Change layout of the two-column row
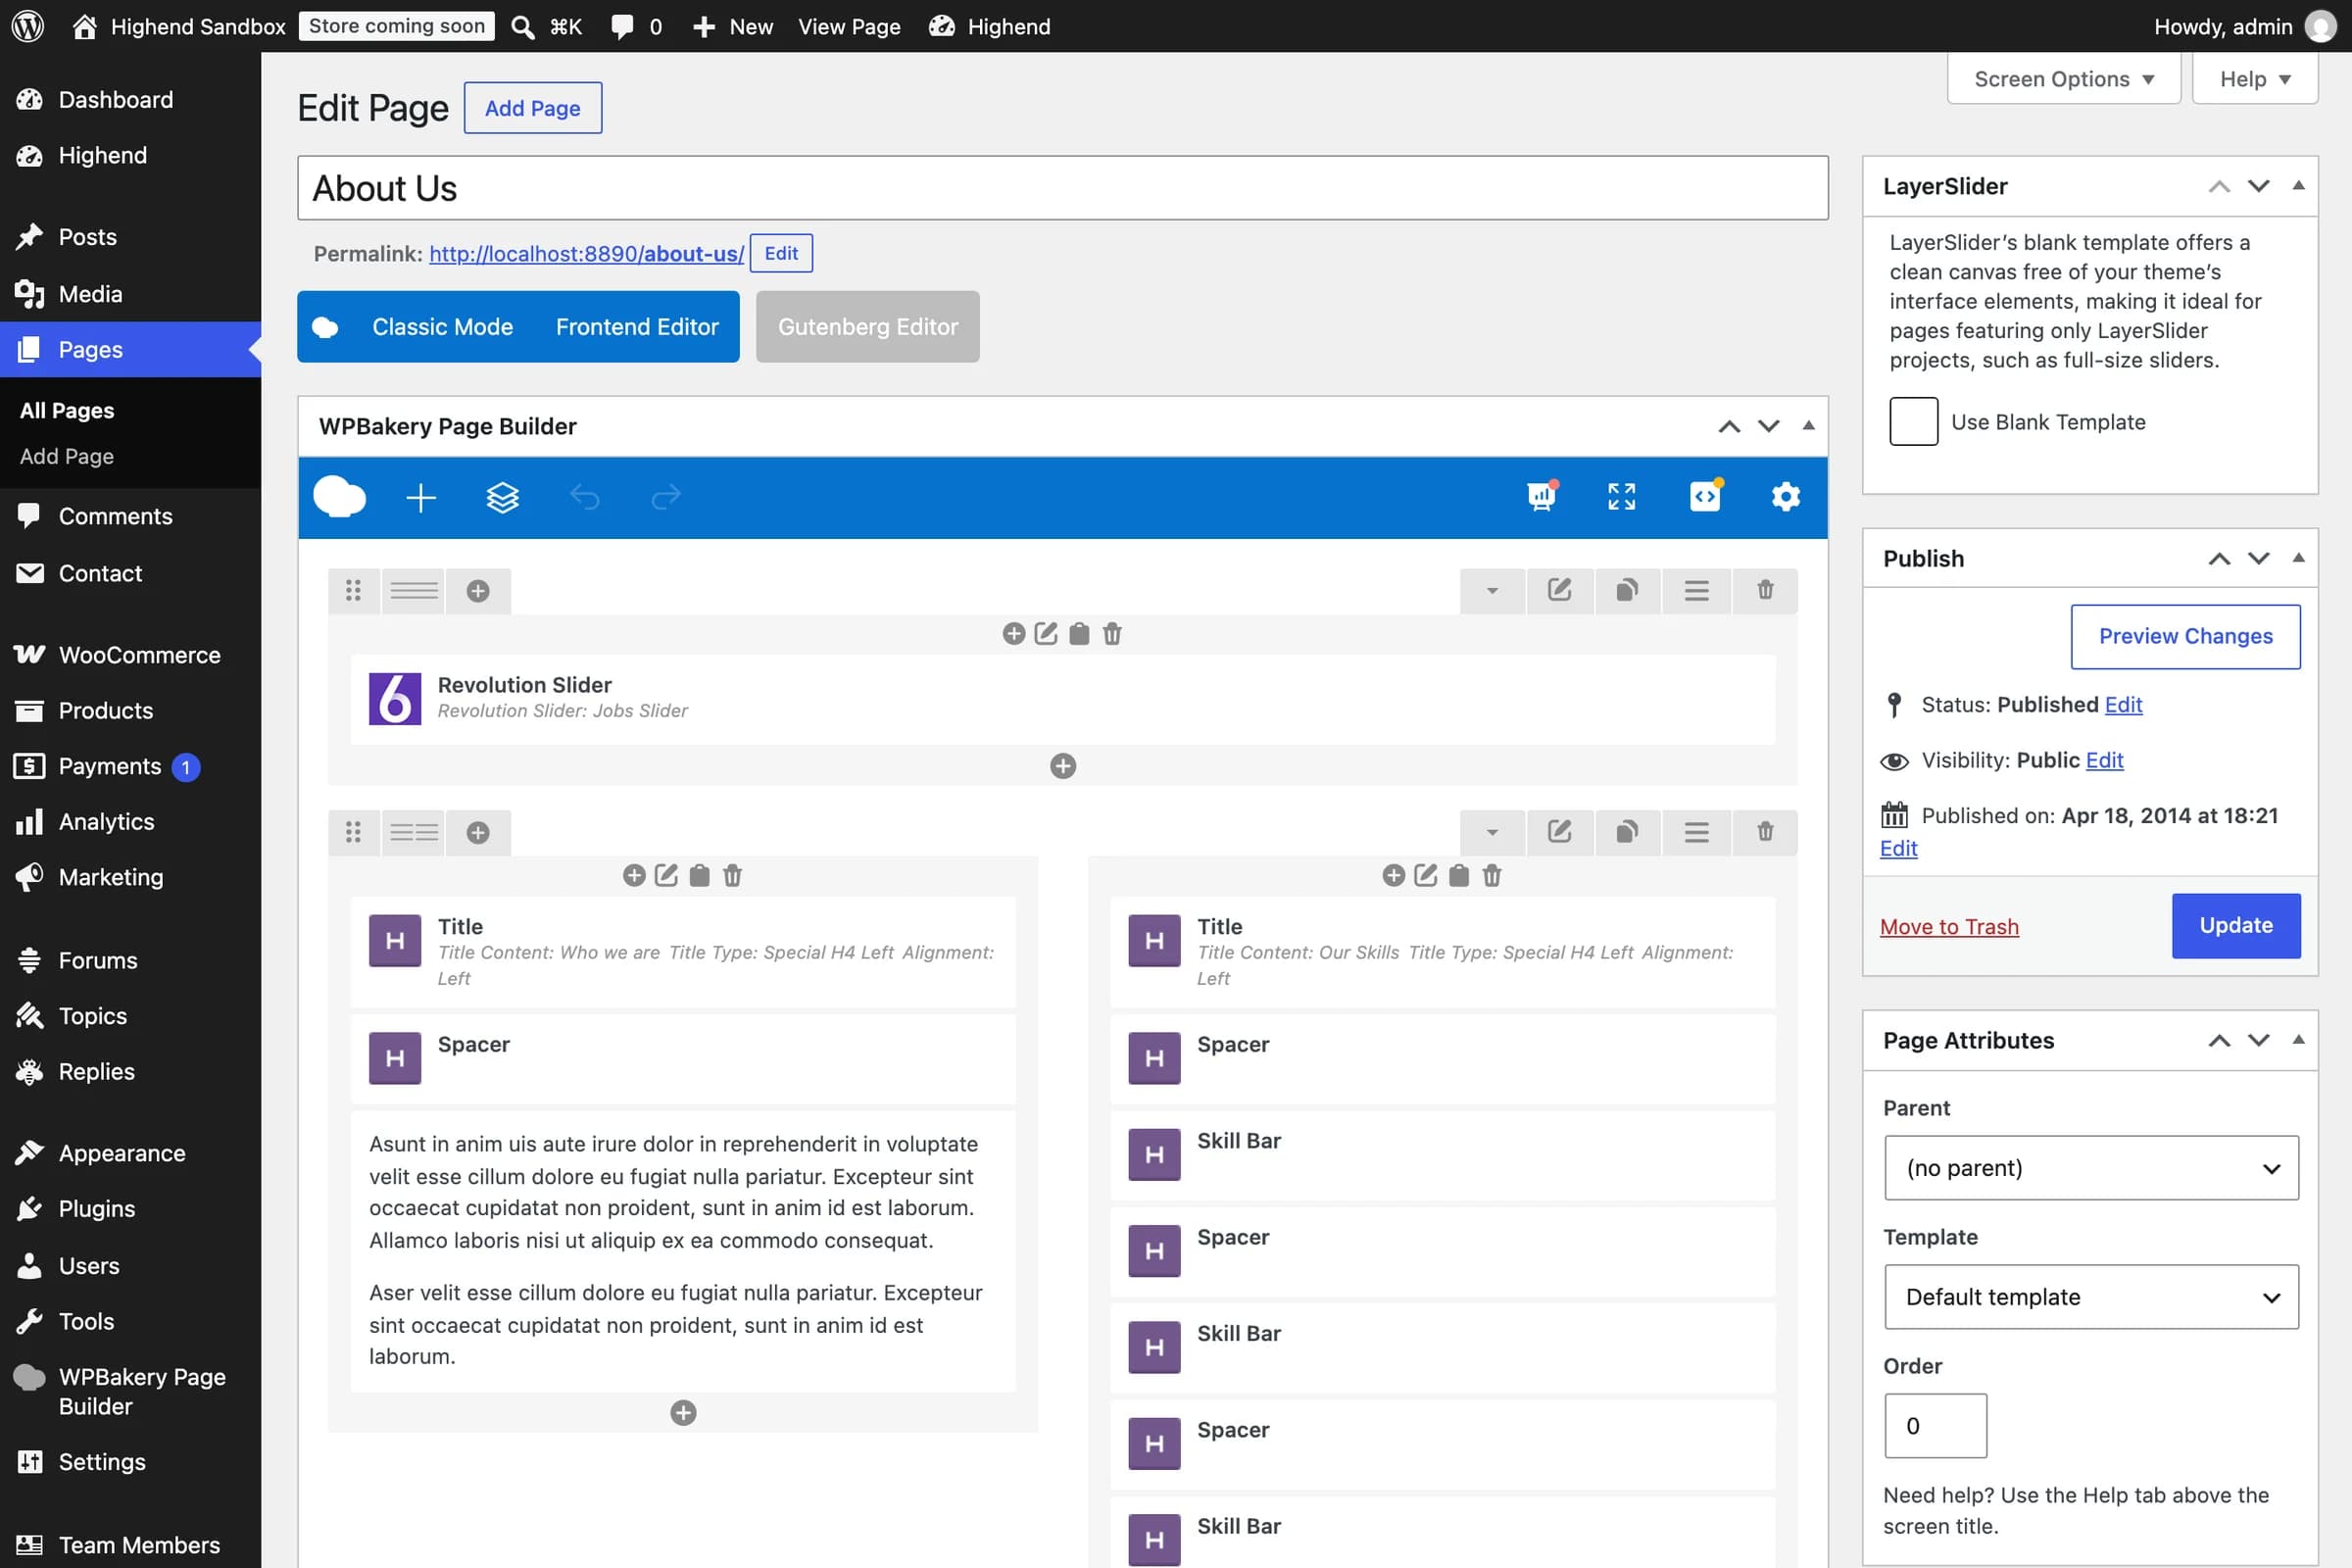Image resolution: width=2352 pixels, height=1568 pixels. click(414, 832)
